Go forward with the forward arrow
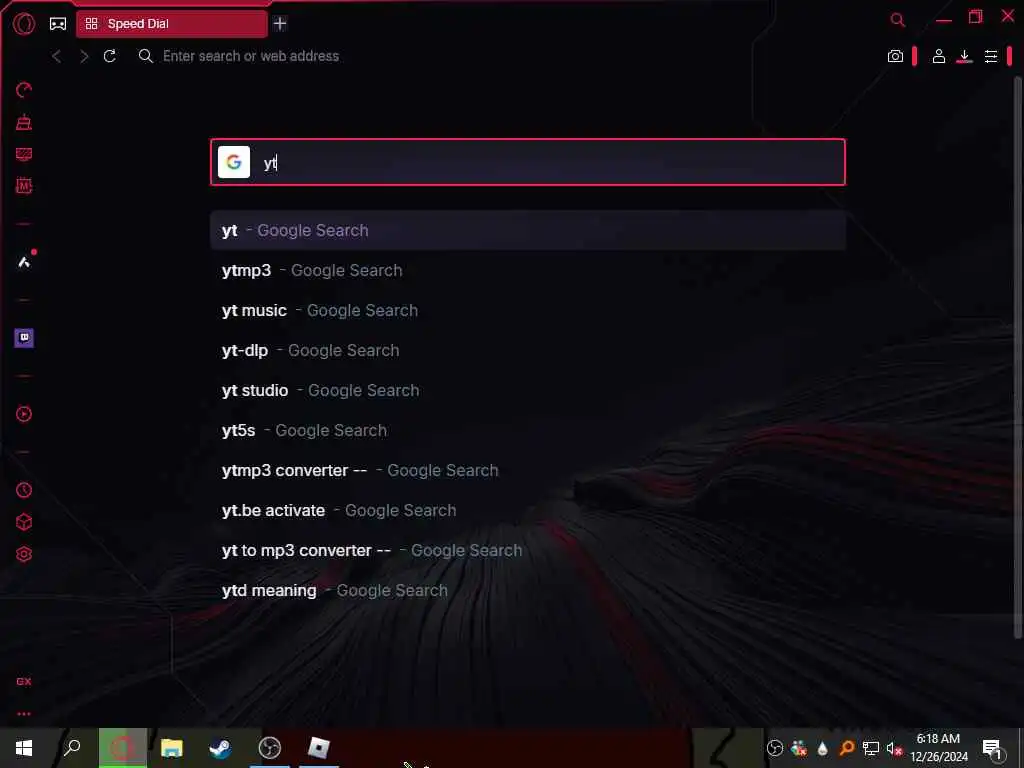Screen dimensions: 1024x768 (84, 56)
